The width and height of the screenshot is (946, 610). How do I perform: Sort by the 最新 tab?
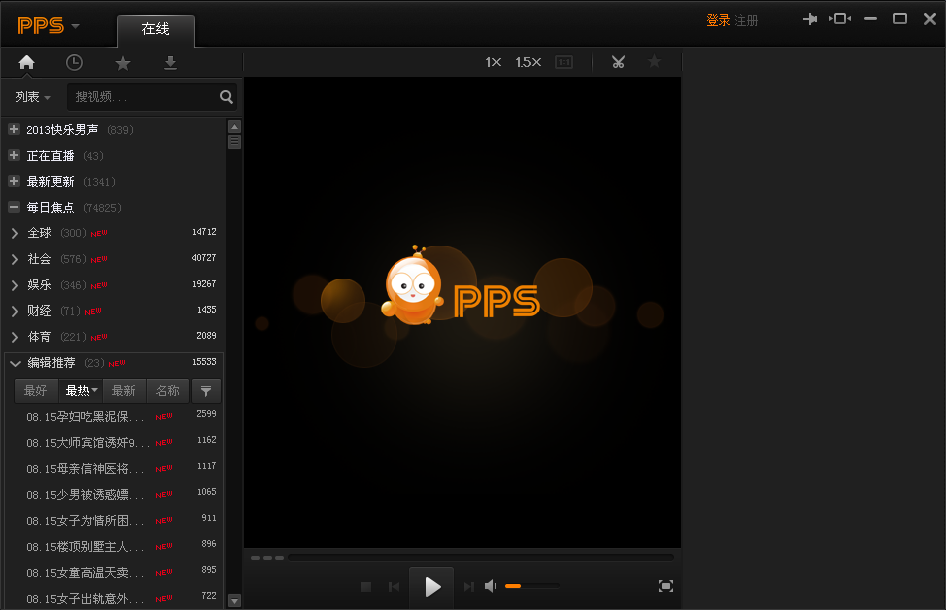(x=124, y=391)
